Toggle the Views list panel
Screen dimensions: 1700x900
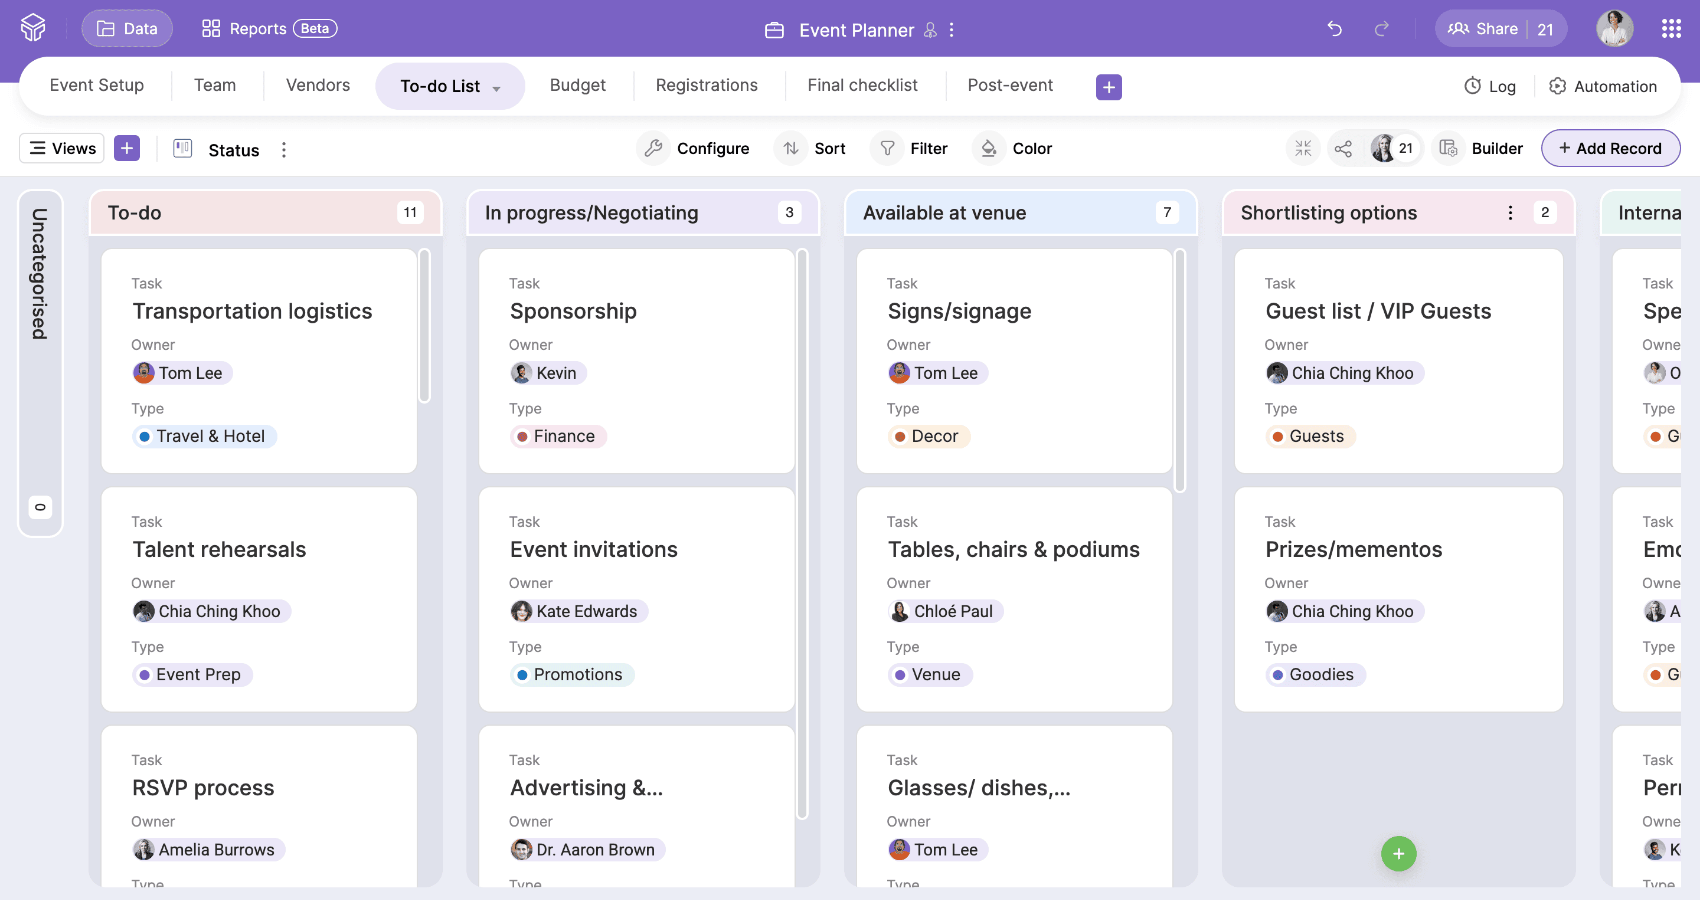coord(63,149)
